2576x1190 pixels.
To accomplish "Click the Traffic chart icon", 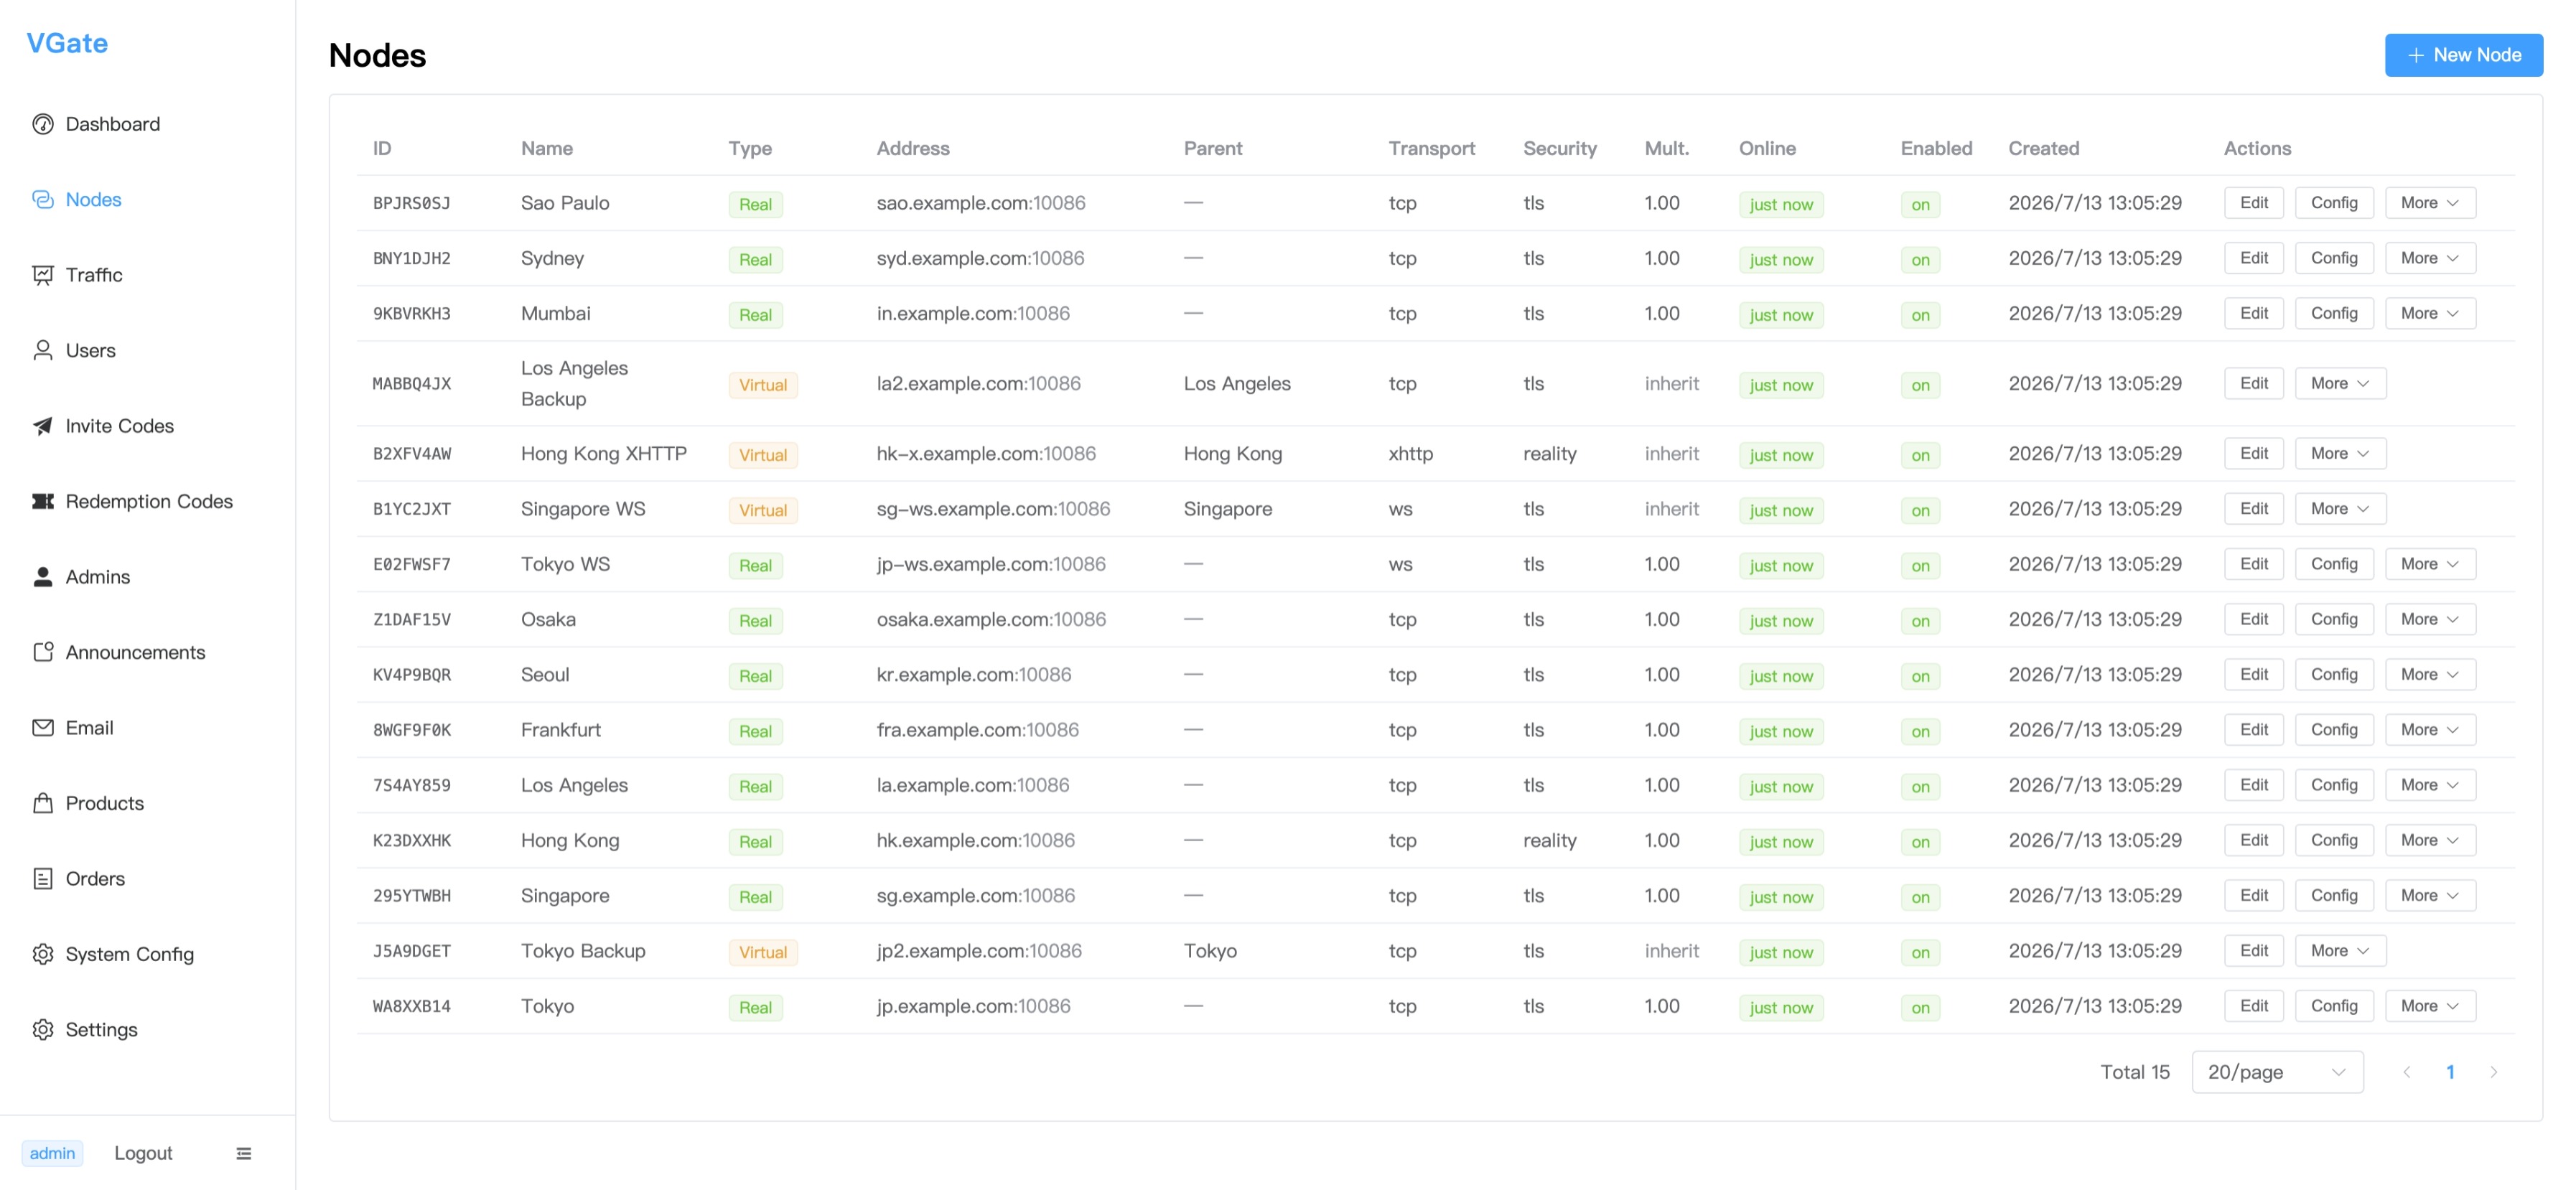I will (x=43, y=275).
